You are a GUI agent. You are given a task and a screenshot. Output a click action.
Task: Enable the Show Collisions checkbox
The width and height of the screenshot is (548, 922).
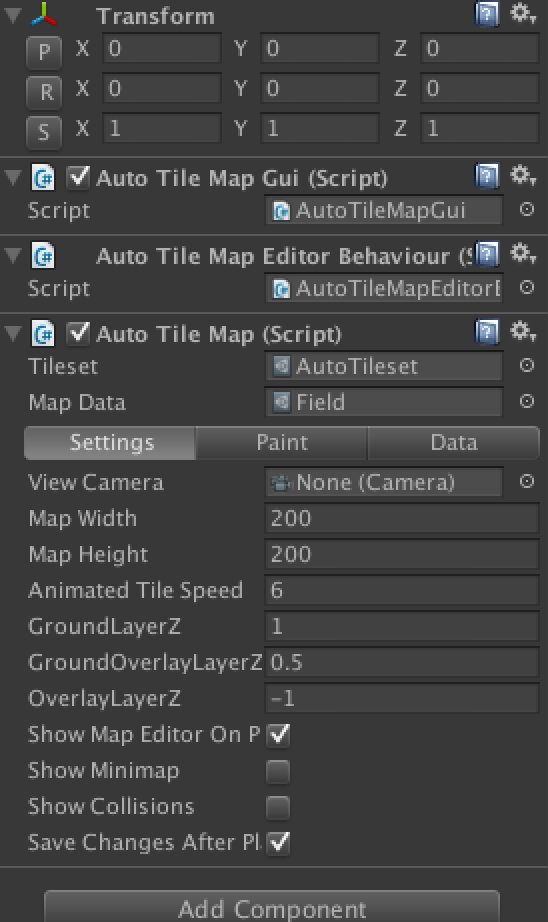pyautogui.click(x=278, y=807)
